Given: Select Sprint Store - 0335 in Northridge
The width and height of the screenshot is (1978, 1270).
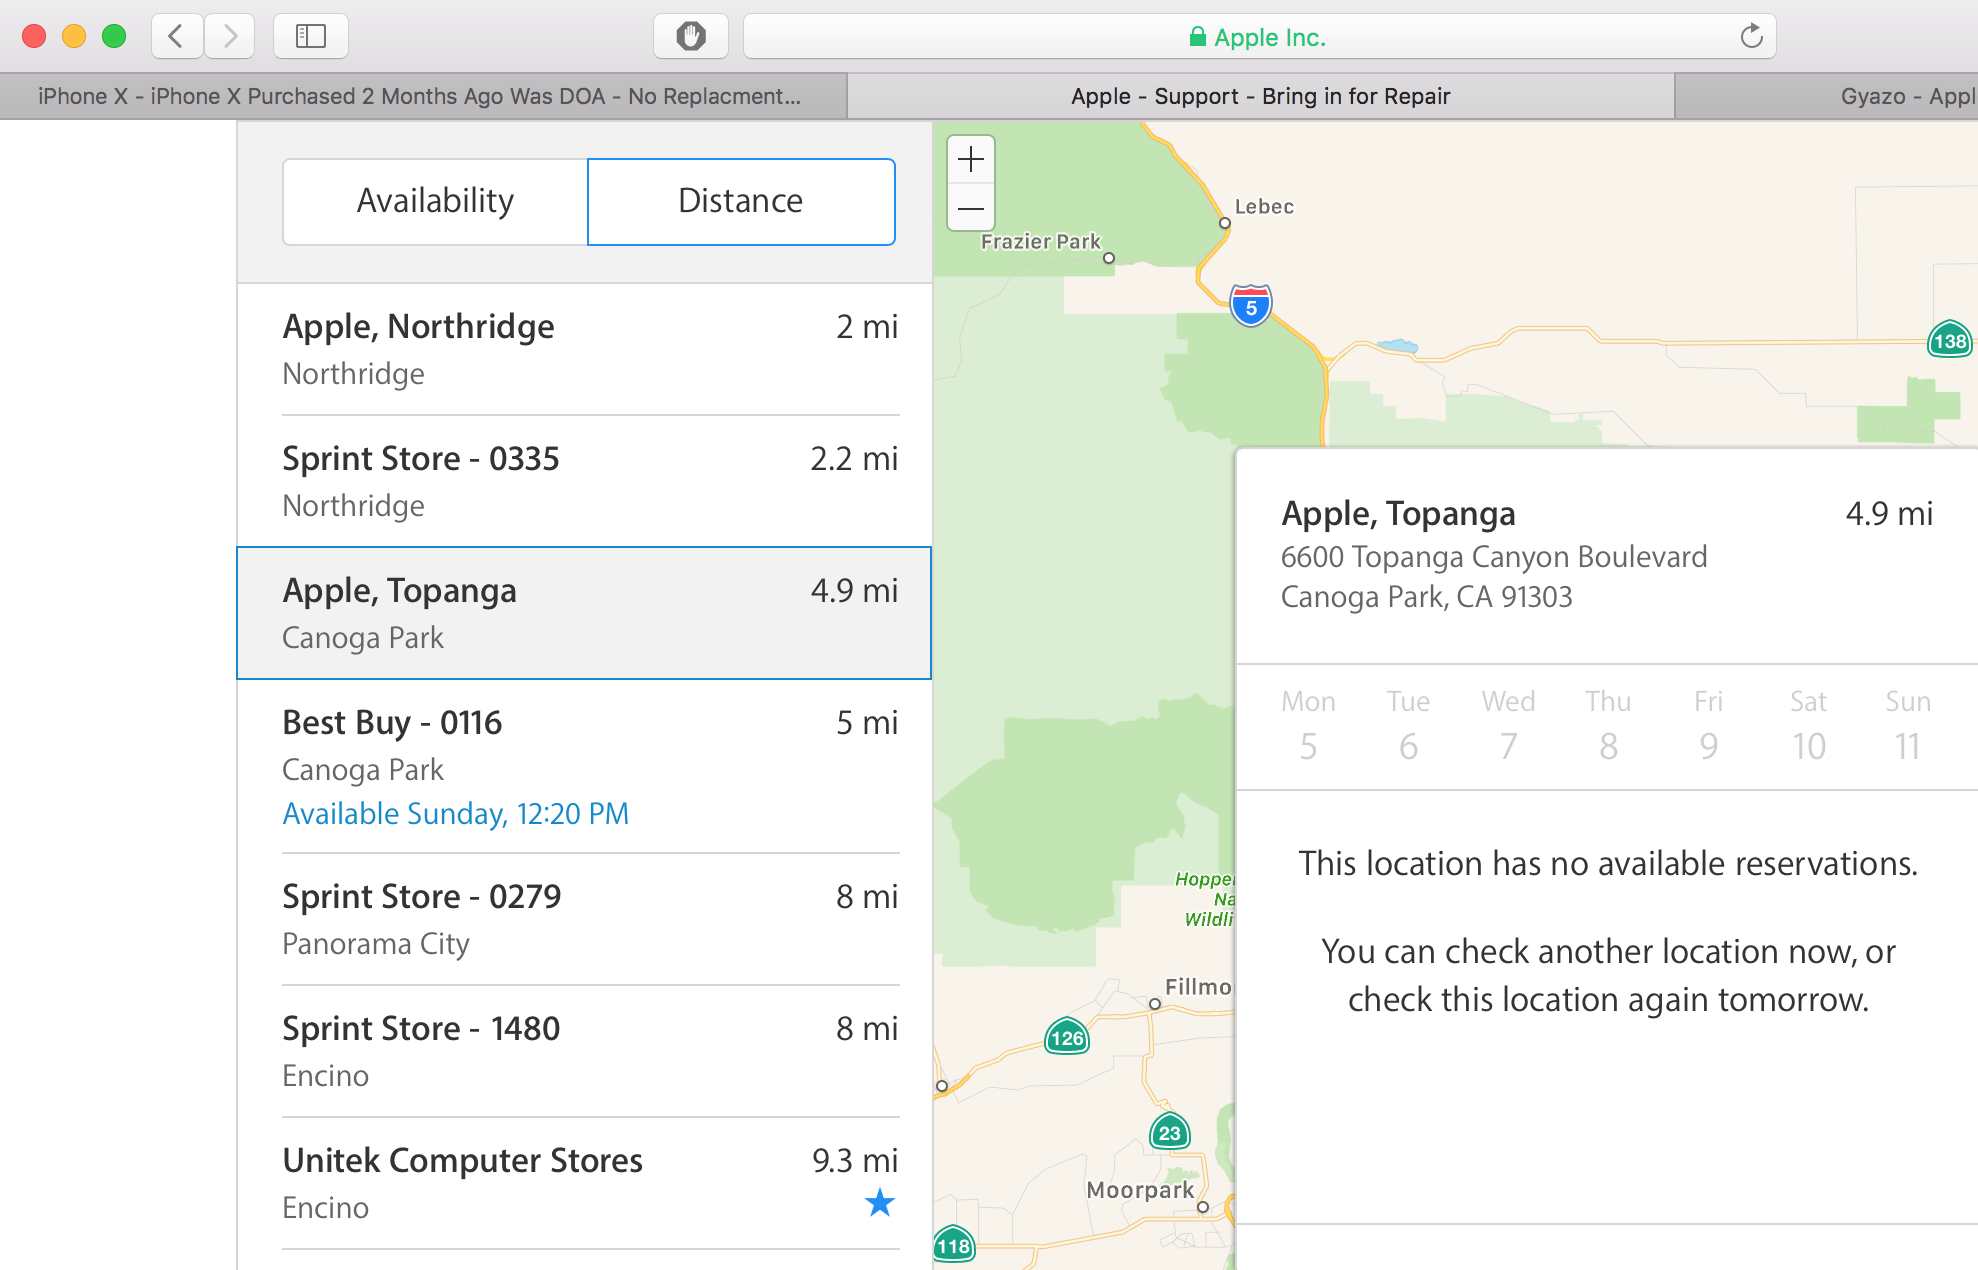Looking at the screenshot, I should [591, 481].
